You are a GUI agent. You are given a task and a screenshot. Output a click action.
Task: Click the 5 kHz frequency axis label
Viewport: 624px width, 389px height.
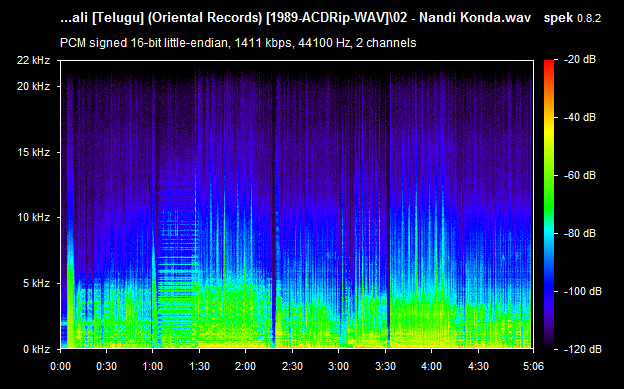click(36, 283)
